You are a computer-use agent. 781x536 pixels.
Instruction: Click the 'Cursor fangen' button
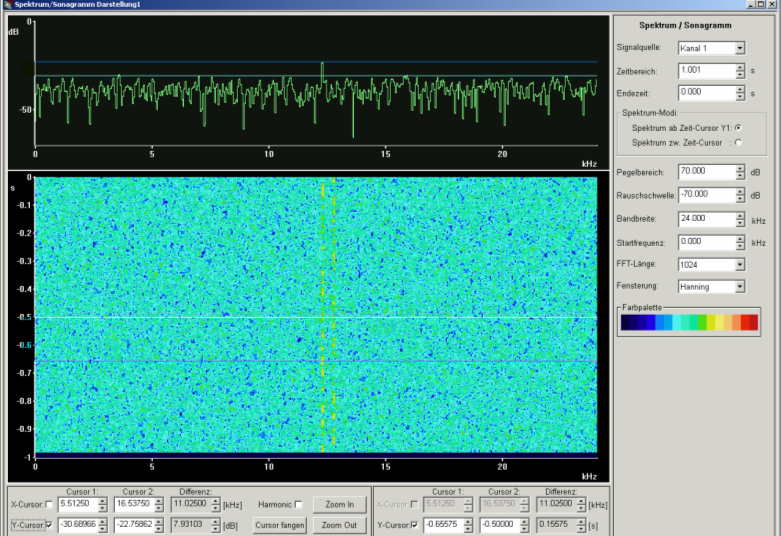pos(280,525)
